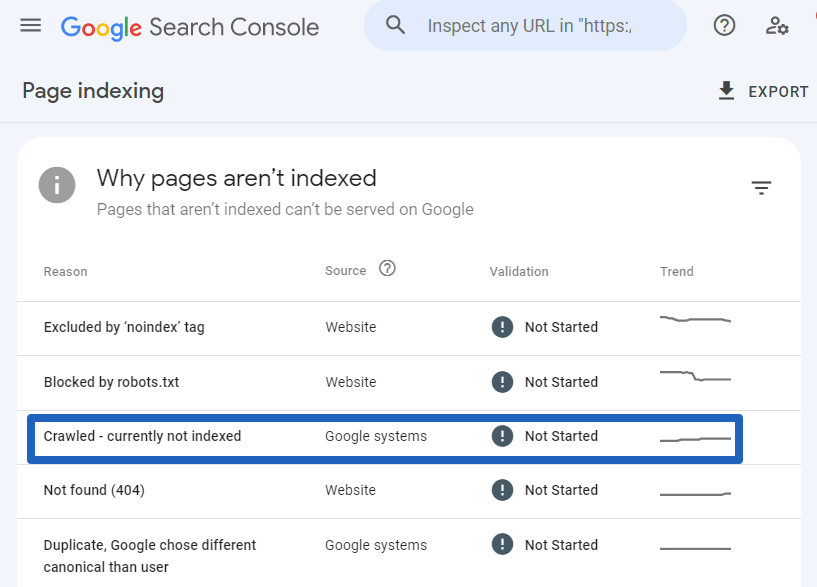This screenshot has height=587, width=817.
Task: Click the Not found (404) status icon
Action: (502, 490)
